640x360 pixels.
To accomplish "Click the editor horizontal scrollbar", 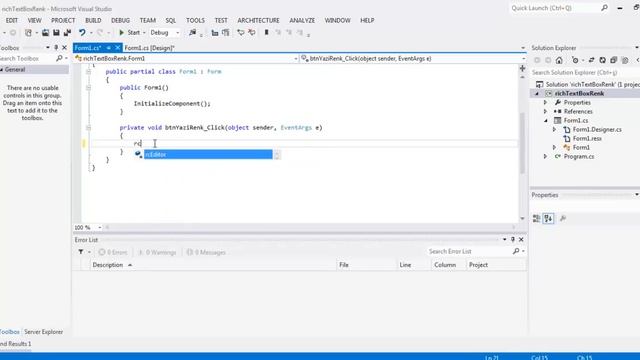I will 310,227.
